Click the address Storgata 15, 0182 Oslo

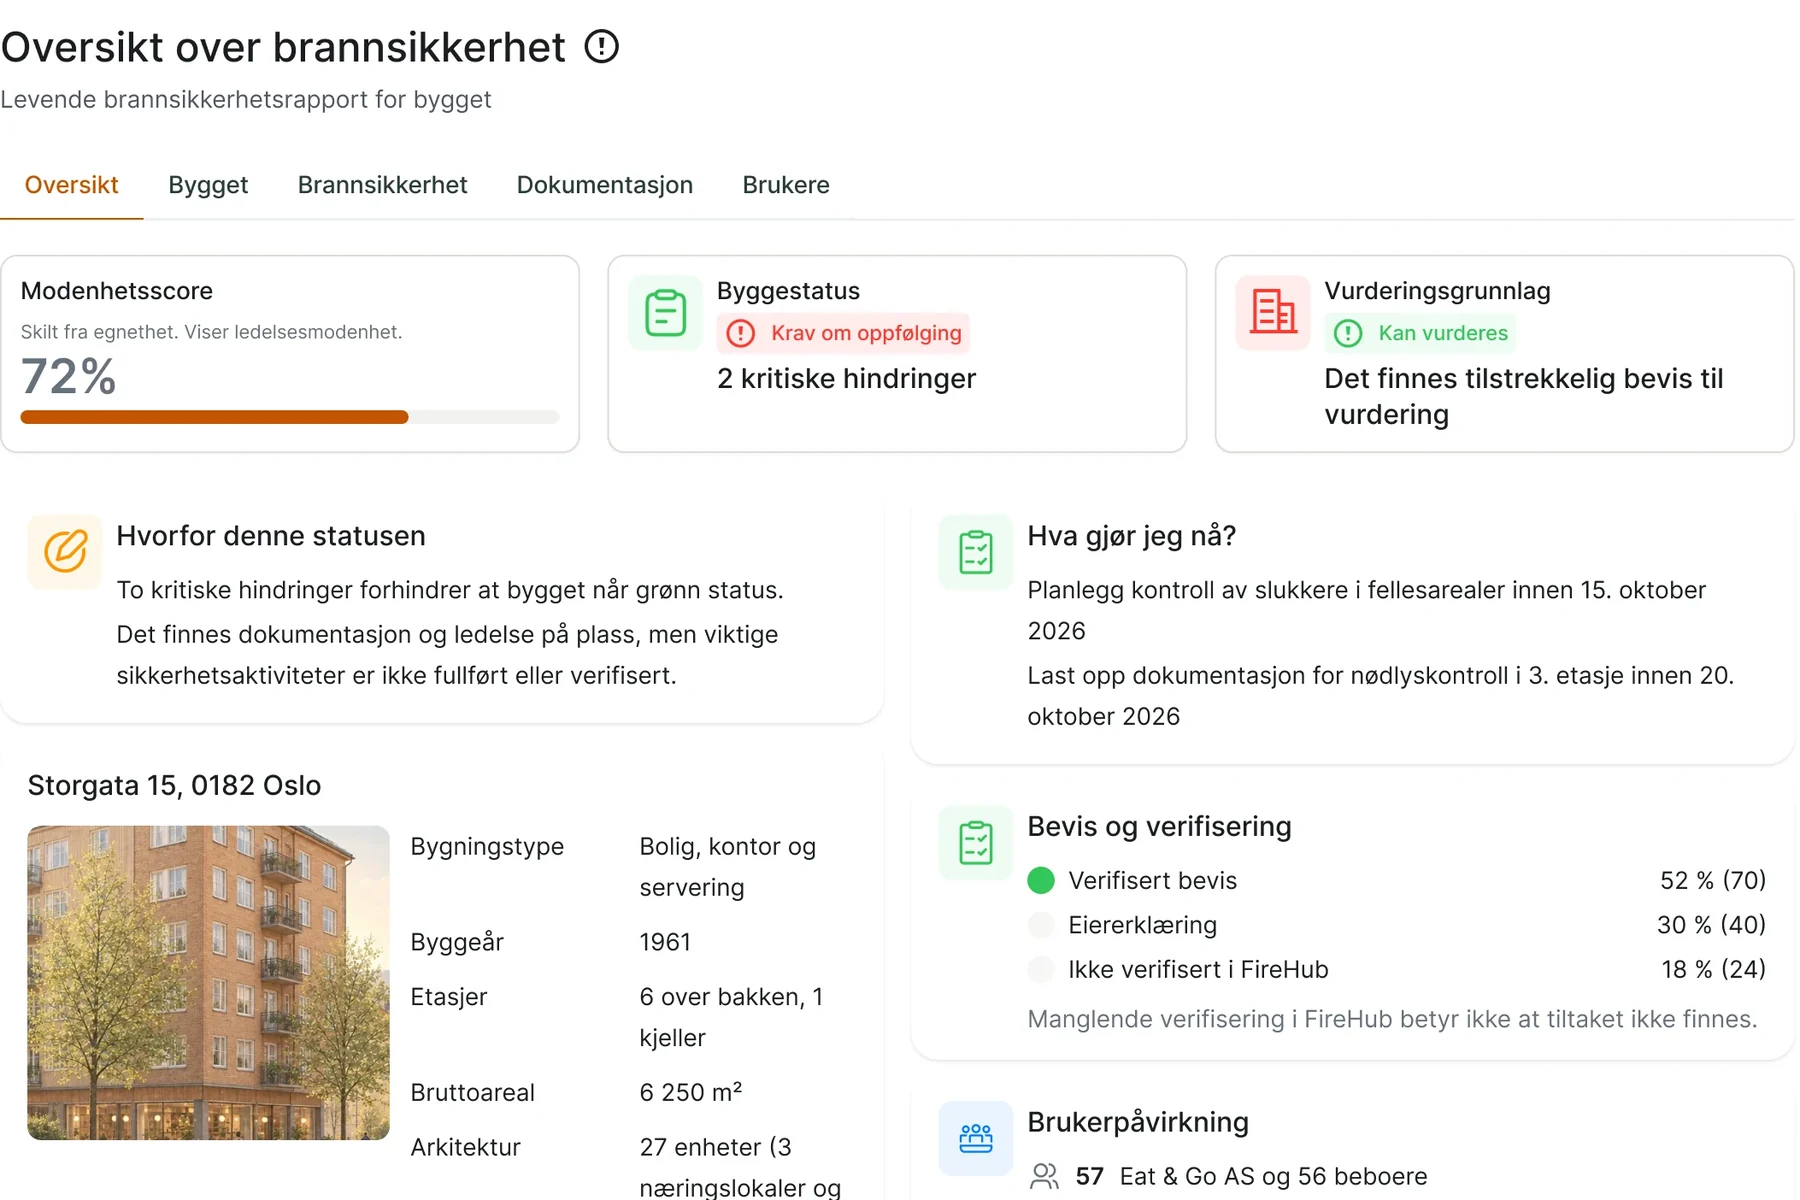click(x=174, y=786)
